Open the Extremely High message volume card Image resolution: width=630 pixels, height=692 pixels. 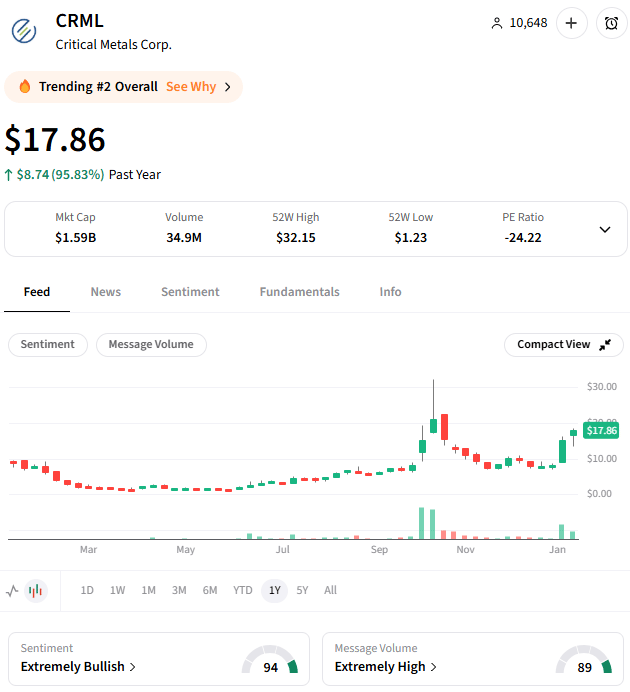[x=472, y=659]
